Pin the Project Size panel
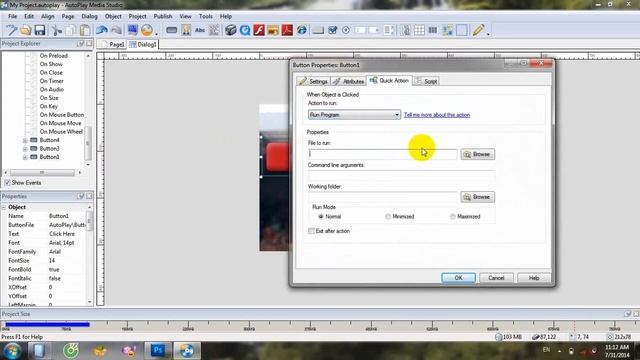This screenshot has width=640, height=360. [x=628, y=314]
